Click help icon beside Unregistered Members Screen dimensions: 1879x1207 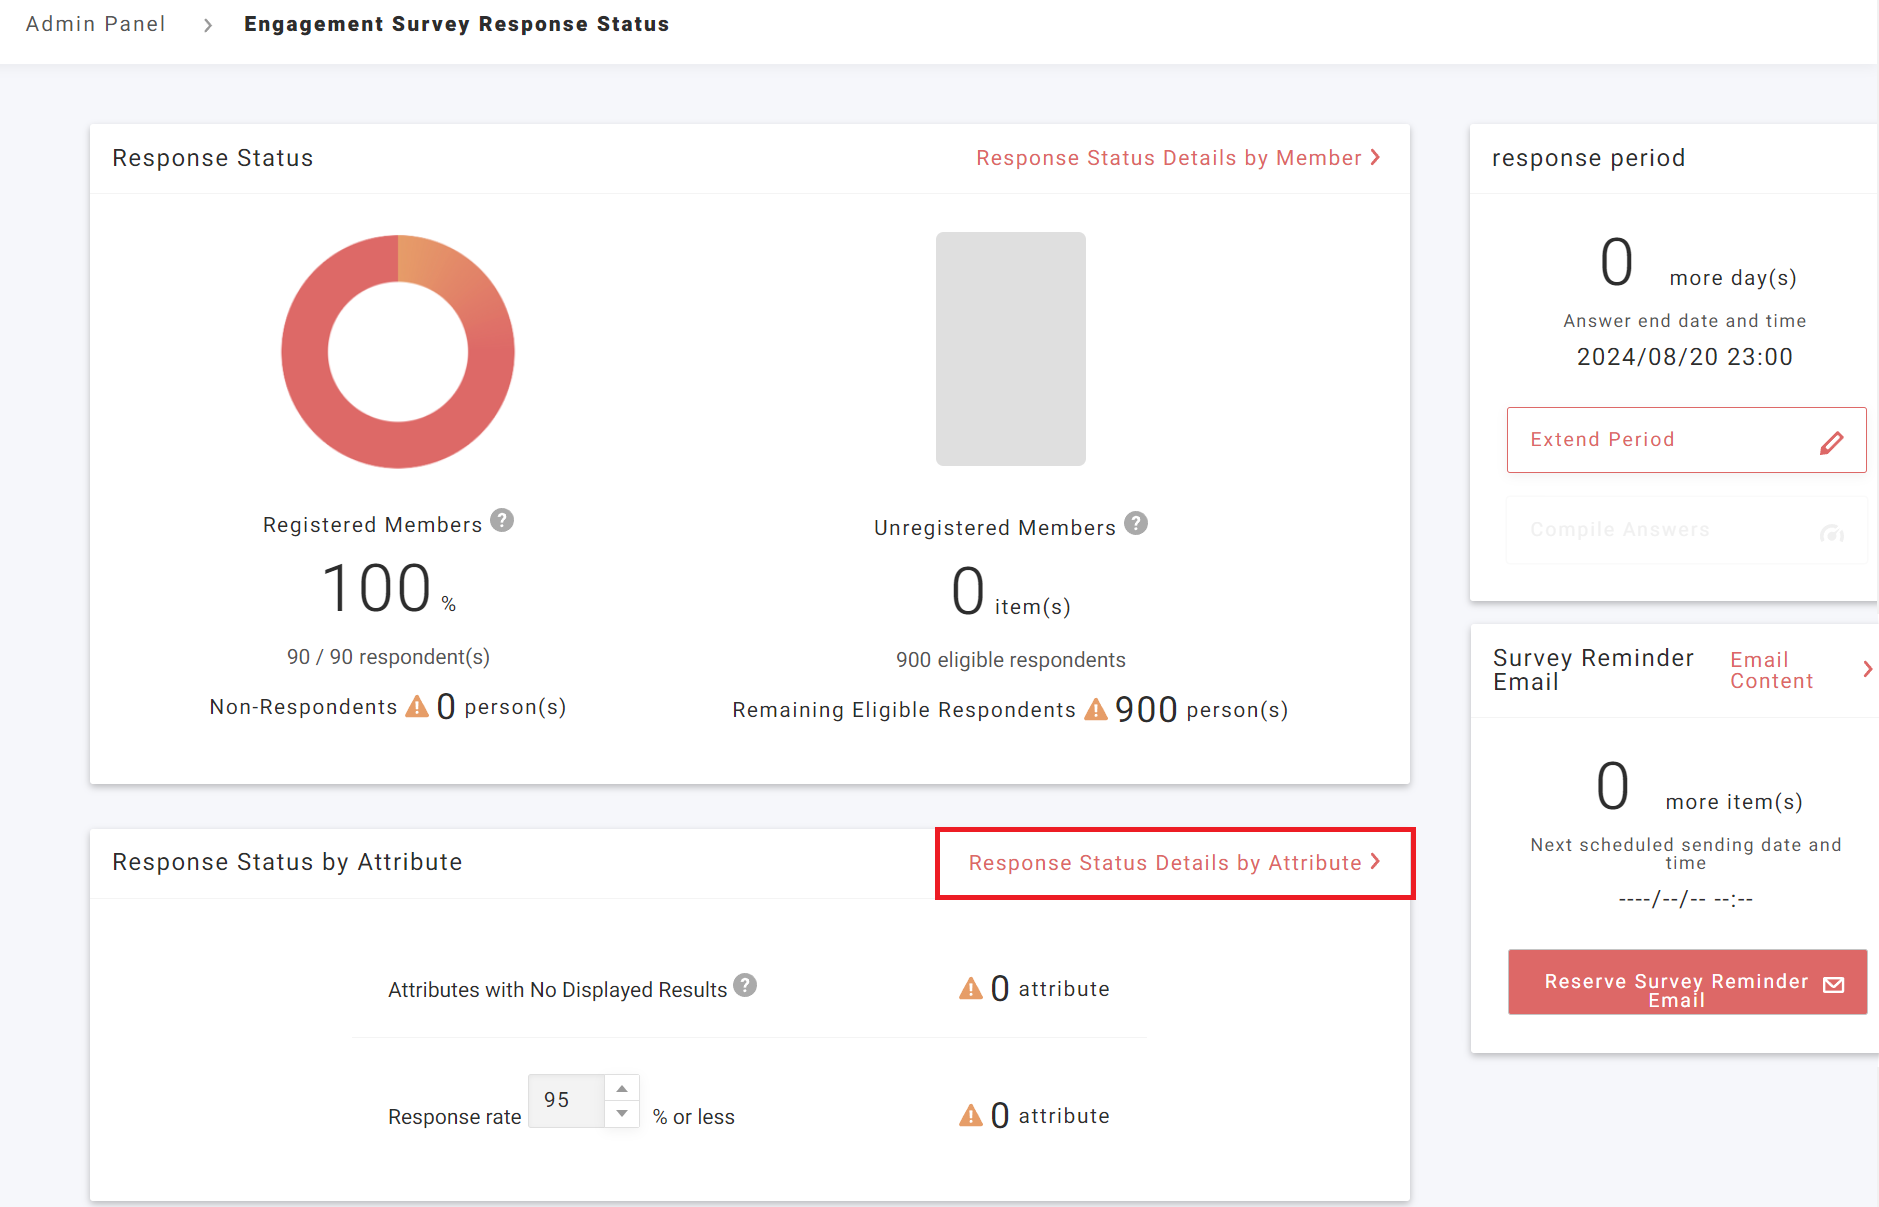click(x=1136, y=524)
